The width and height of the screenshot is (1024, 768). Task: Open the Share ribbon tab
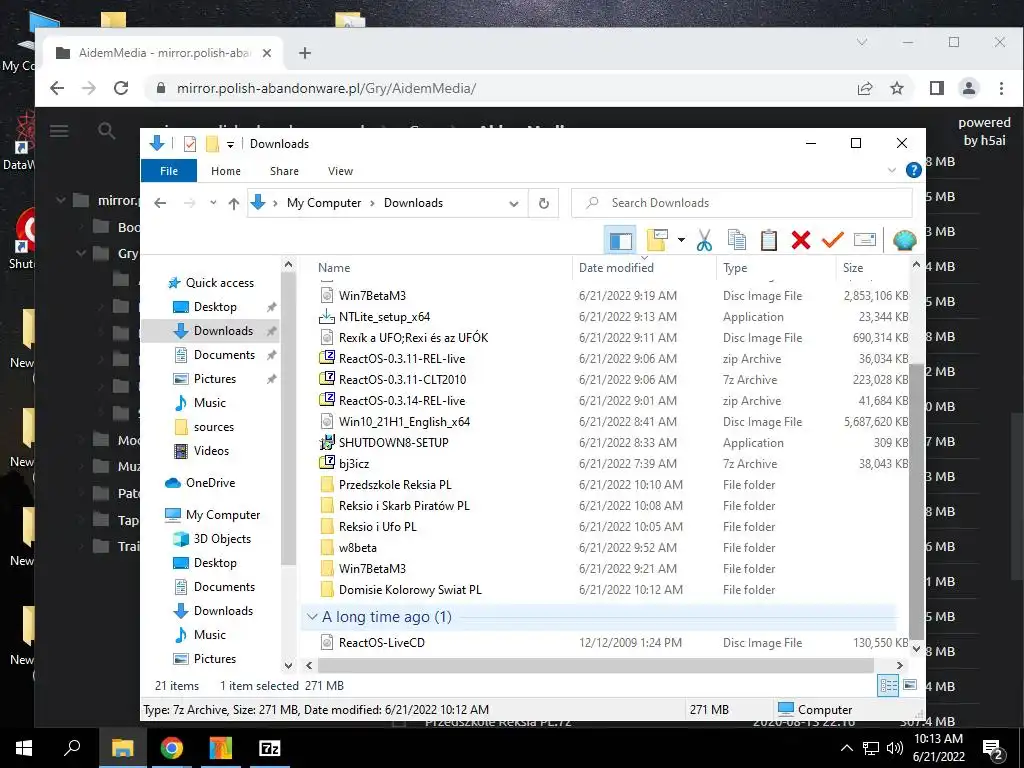(284, 170)
